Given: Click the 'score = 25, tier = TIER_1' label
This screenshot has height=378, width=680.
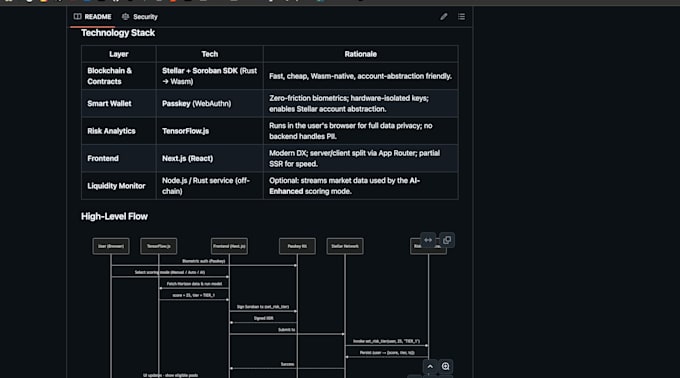Looking at the screenshot, I should [193, 295].
